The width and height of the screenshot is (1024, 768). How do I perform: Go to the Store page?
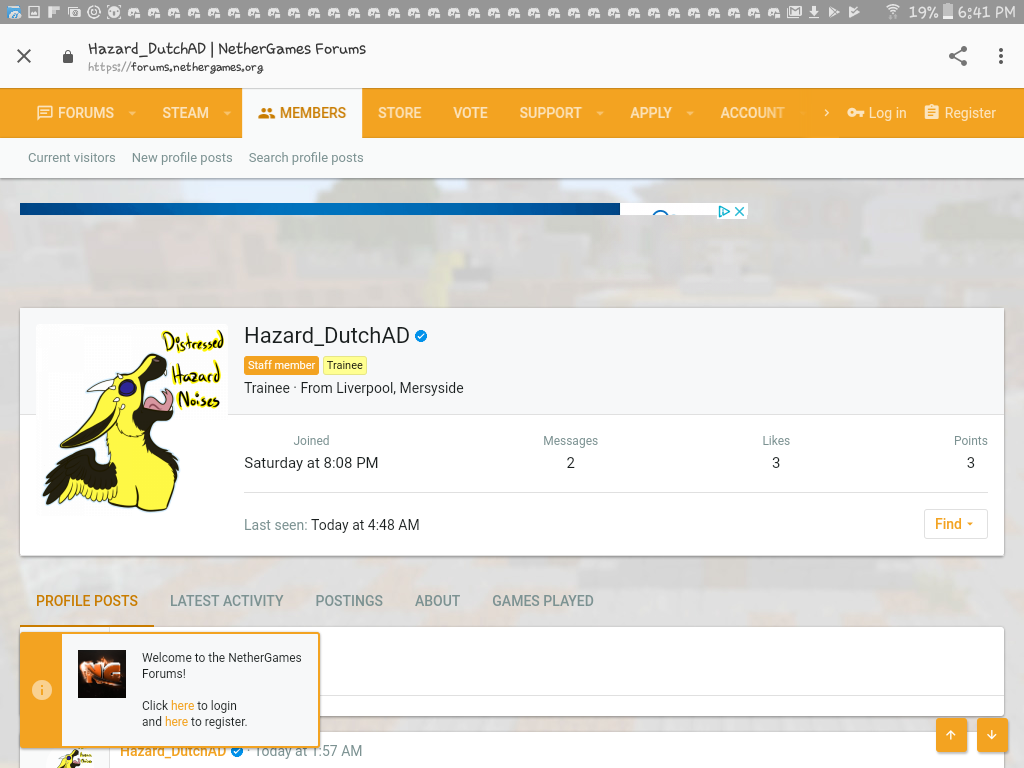tap(400, 113)
